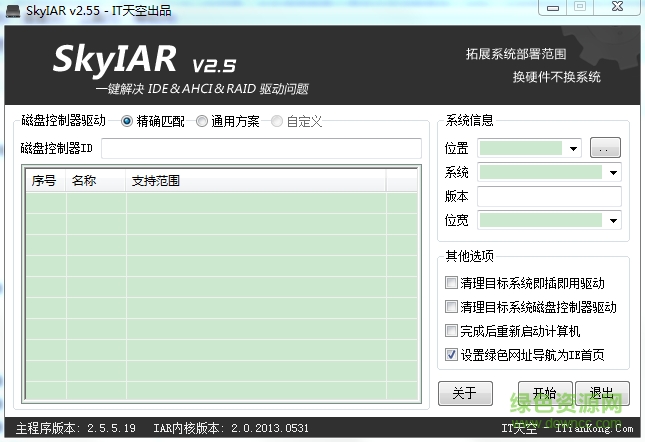This screenshot has width=645, height=442.
Task: Click the 序号 column header
Action: [45, 181]
